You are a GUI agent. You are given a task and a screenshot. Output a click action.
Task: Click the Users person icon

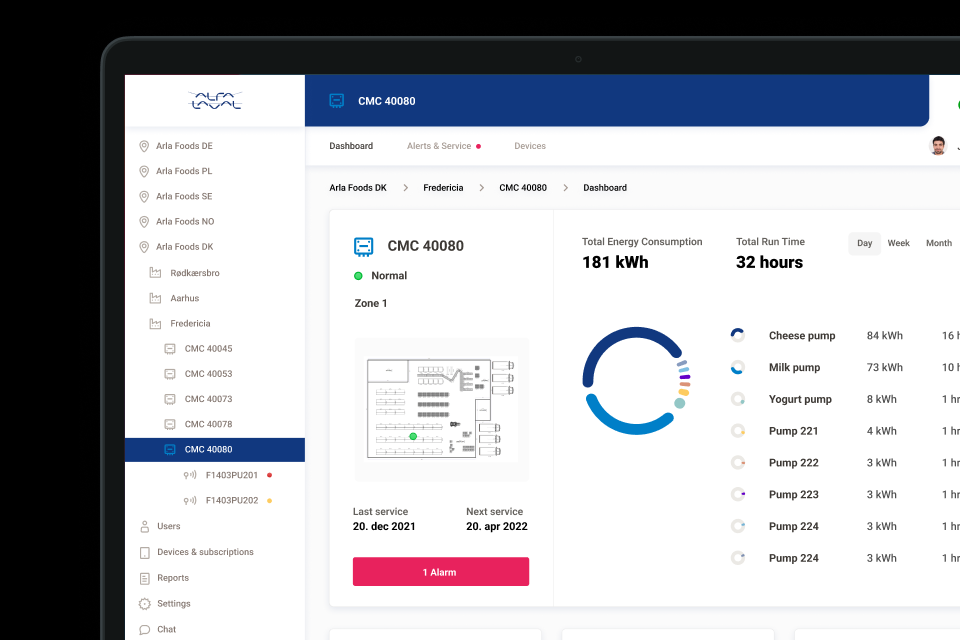coord(144,527)
